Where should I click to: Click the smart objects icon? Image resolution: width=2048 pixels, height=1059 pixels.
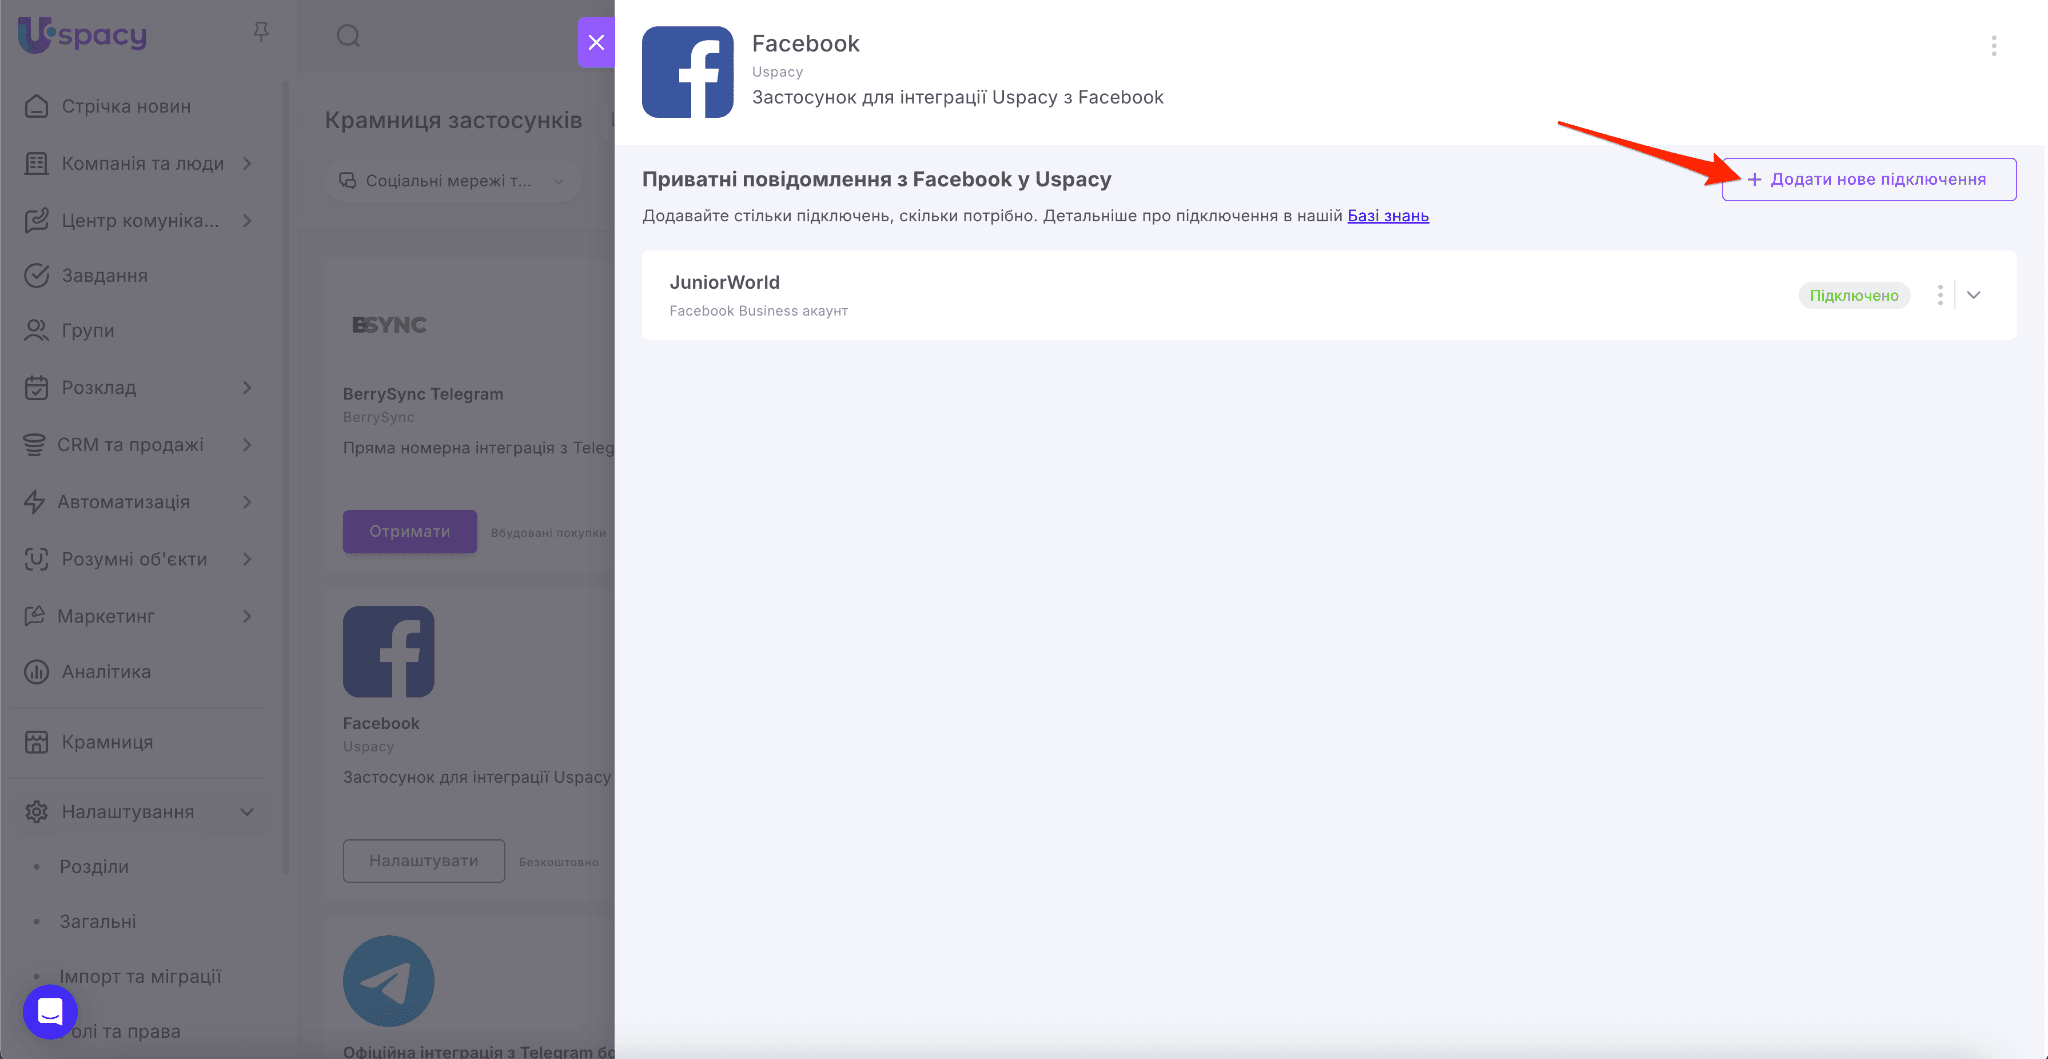(x=37, y=559)
